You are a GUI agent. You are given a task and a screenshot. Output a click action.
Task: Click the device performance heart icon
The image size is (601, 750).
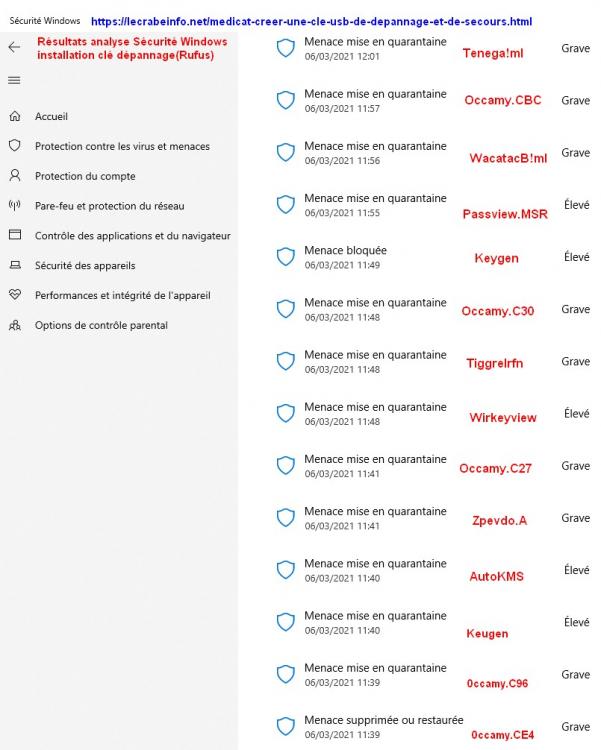coord(14,296)
